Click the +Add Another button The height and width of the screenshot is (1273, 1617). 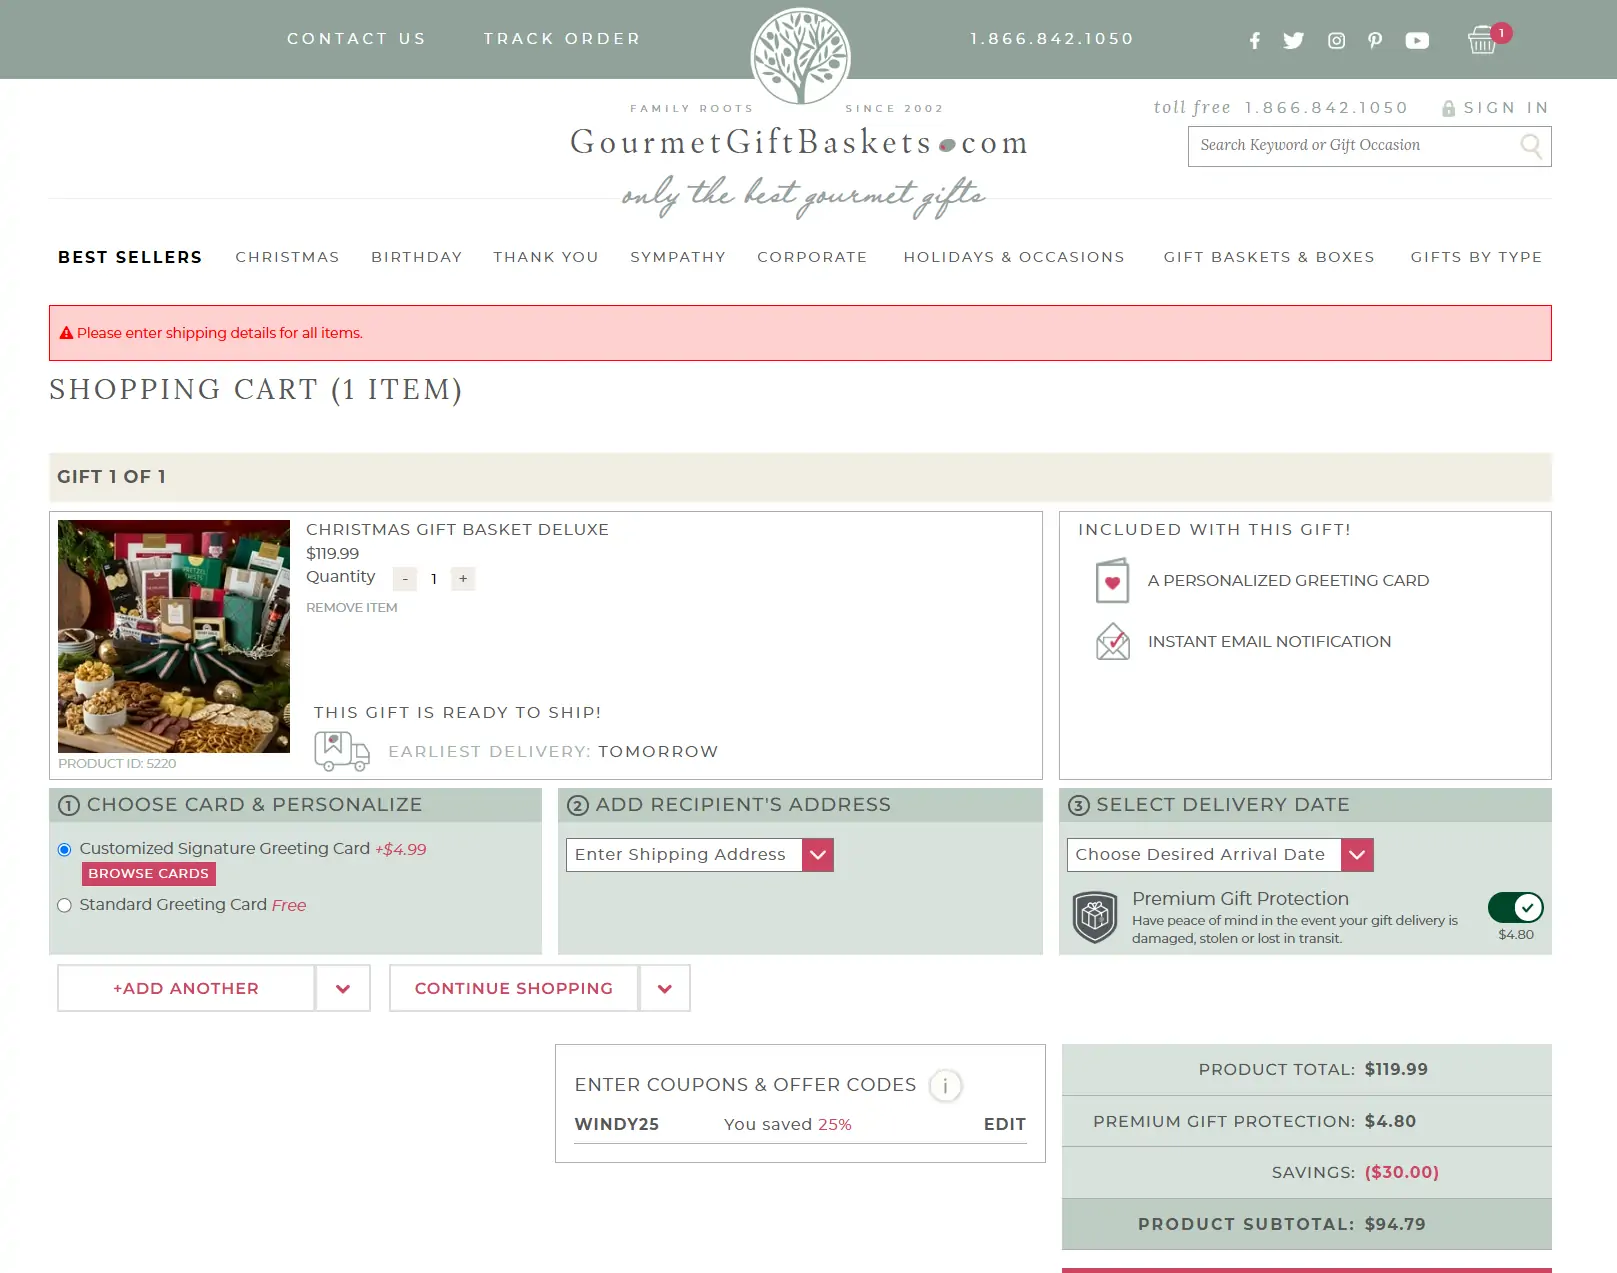click(186, 988)
